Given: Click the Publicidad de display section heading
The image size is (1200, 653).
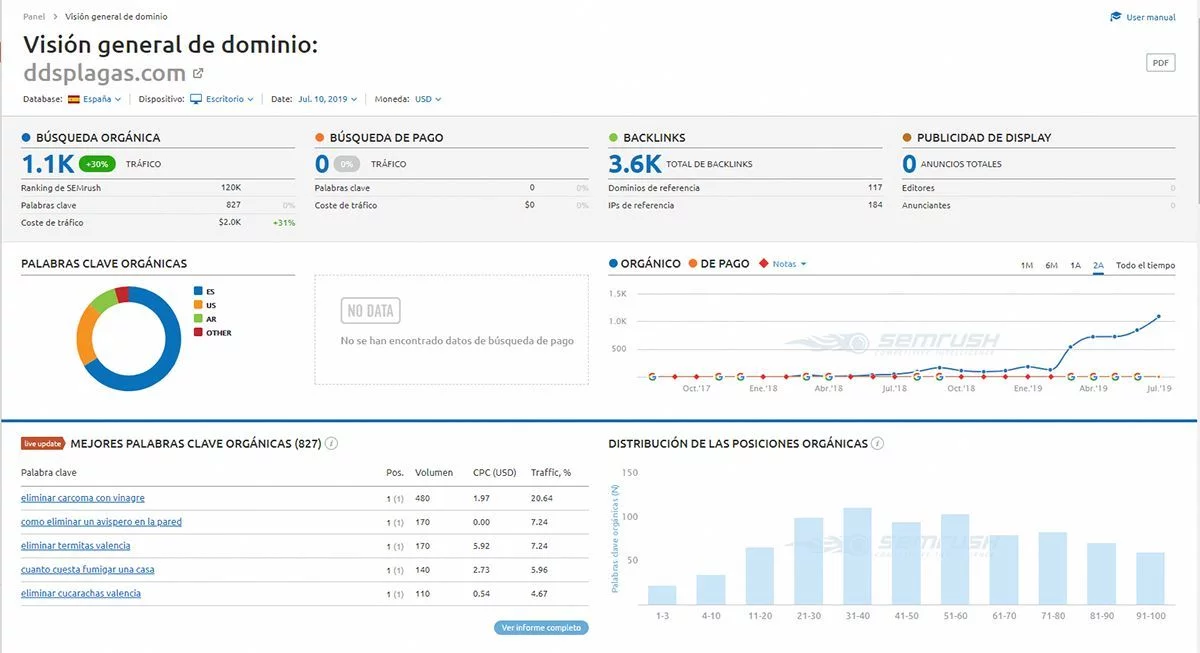Looking at the screenshot, I should (x=984, y=138).
